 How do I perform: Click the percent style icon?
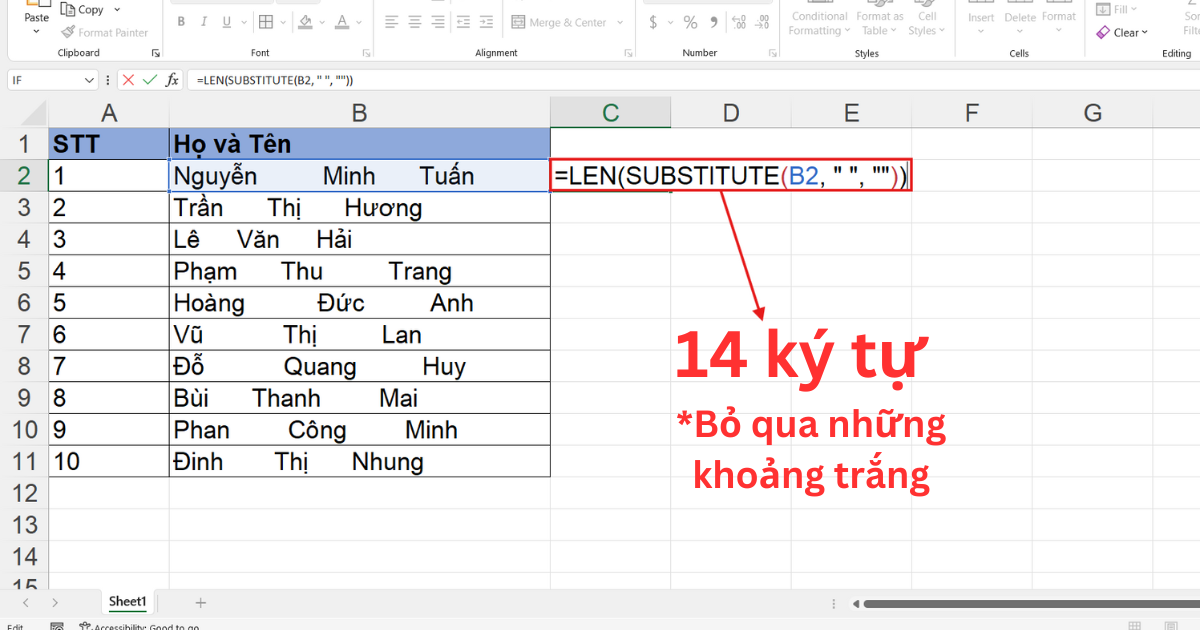tap(691, 20)
